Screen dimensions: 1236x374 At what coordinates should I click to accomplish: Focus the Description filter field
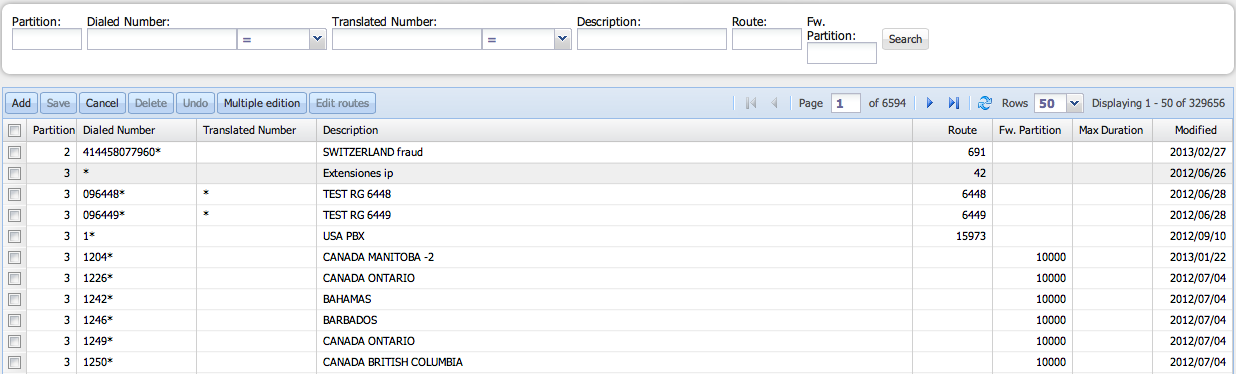652,39
